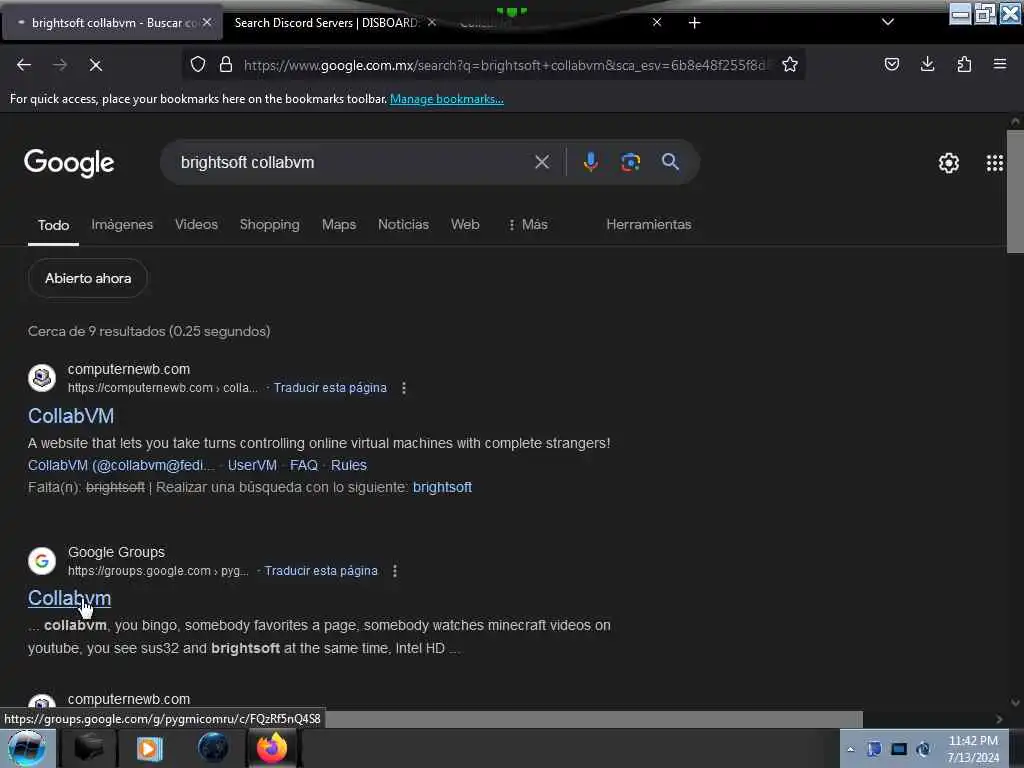
Task: Expand the Más search filters menu
Action: pos(528,224)
